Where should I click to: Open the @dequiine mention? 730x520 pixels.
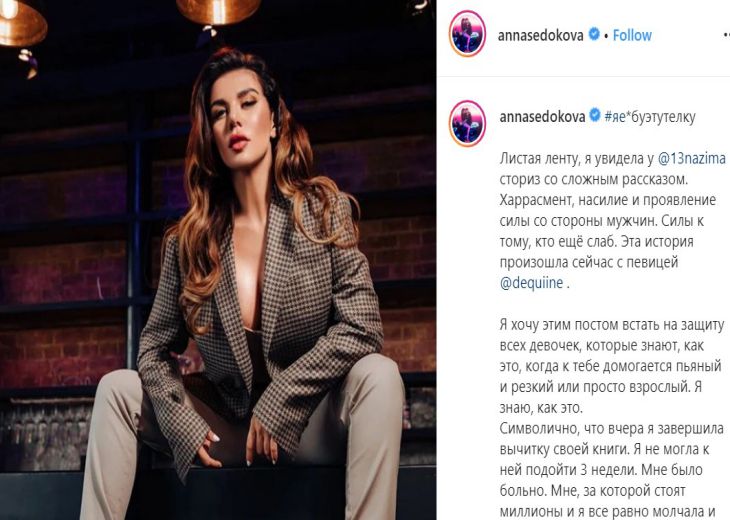point(531,283)
